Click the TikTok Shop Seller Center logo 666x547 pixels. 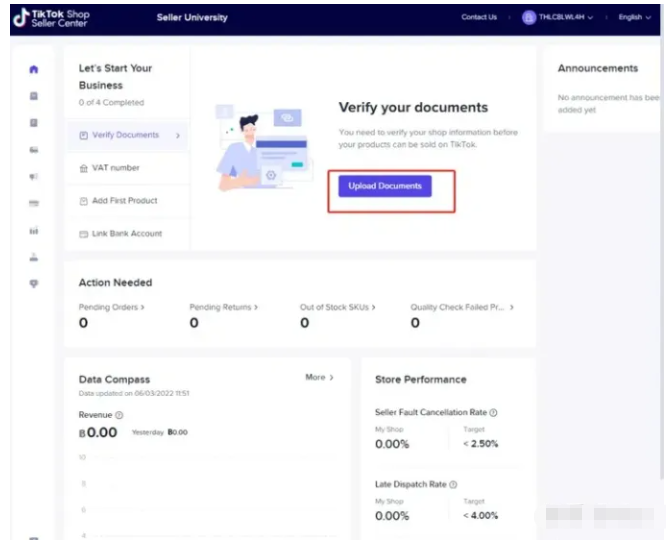pos(50,17)
